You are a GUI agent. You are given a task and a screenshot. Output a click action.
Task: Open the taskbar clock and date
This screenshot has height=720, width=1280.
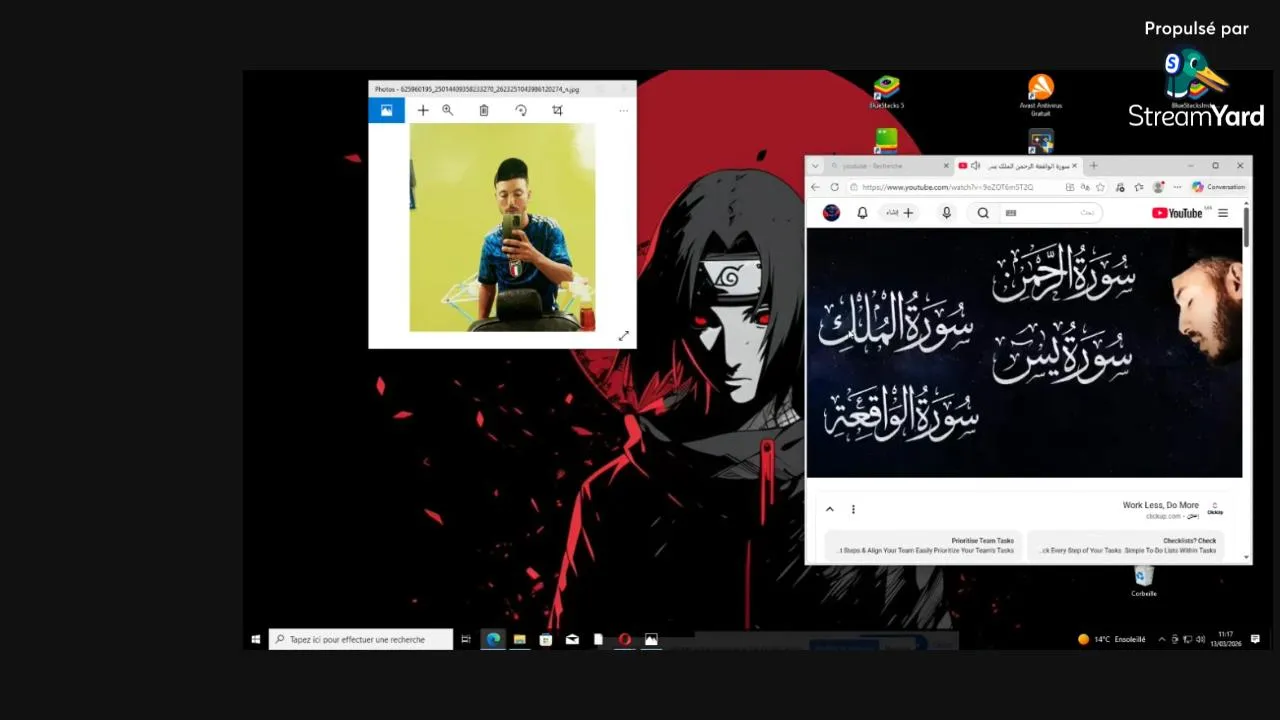(x=1226, y=639)
